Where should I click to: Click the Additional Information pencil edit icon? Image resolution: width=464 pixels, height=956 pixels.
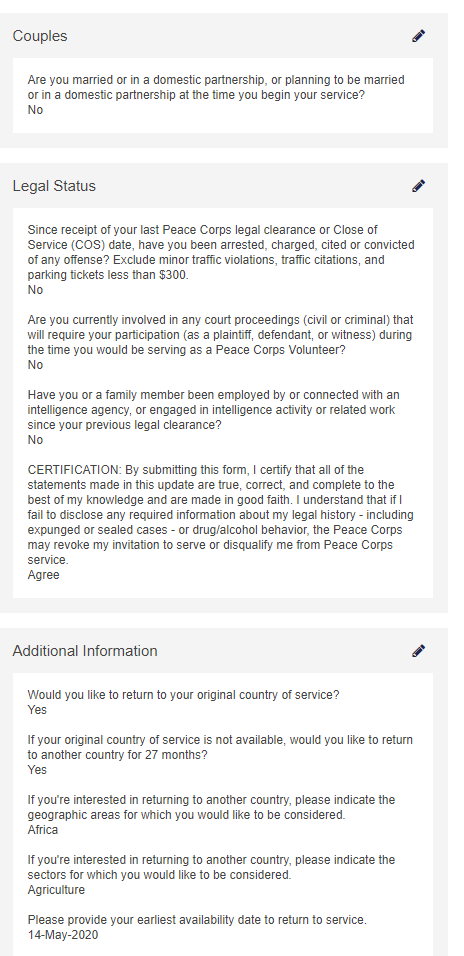418,651
